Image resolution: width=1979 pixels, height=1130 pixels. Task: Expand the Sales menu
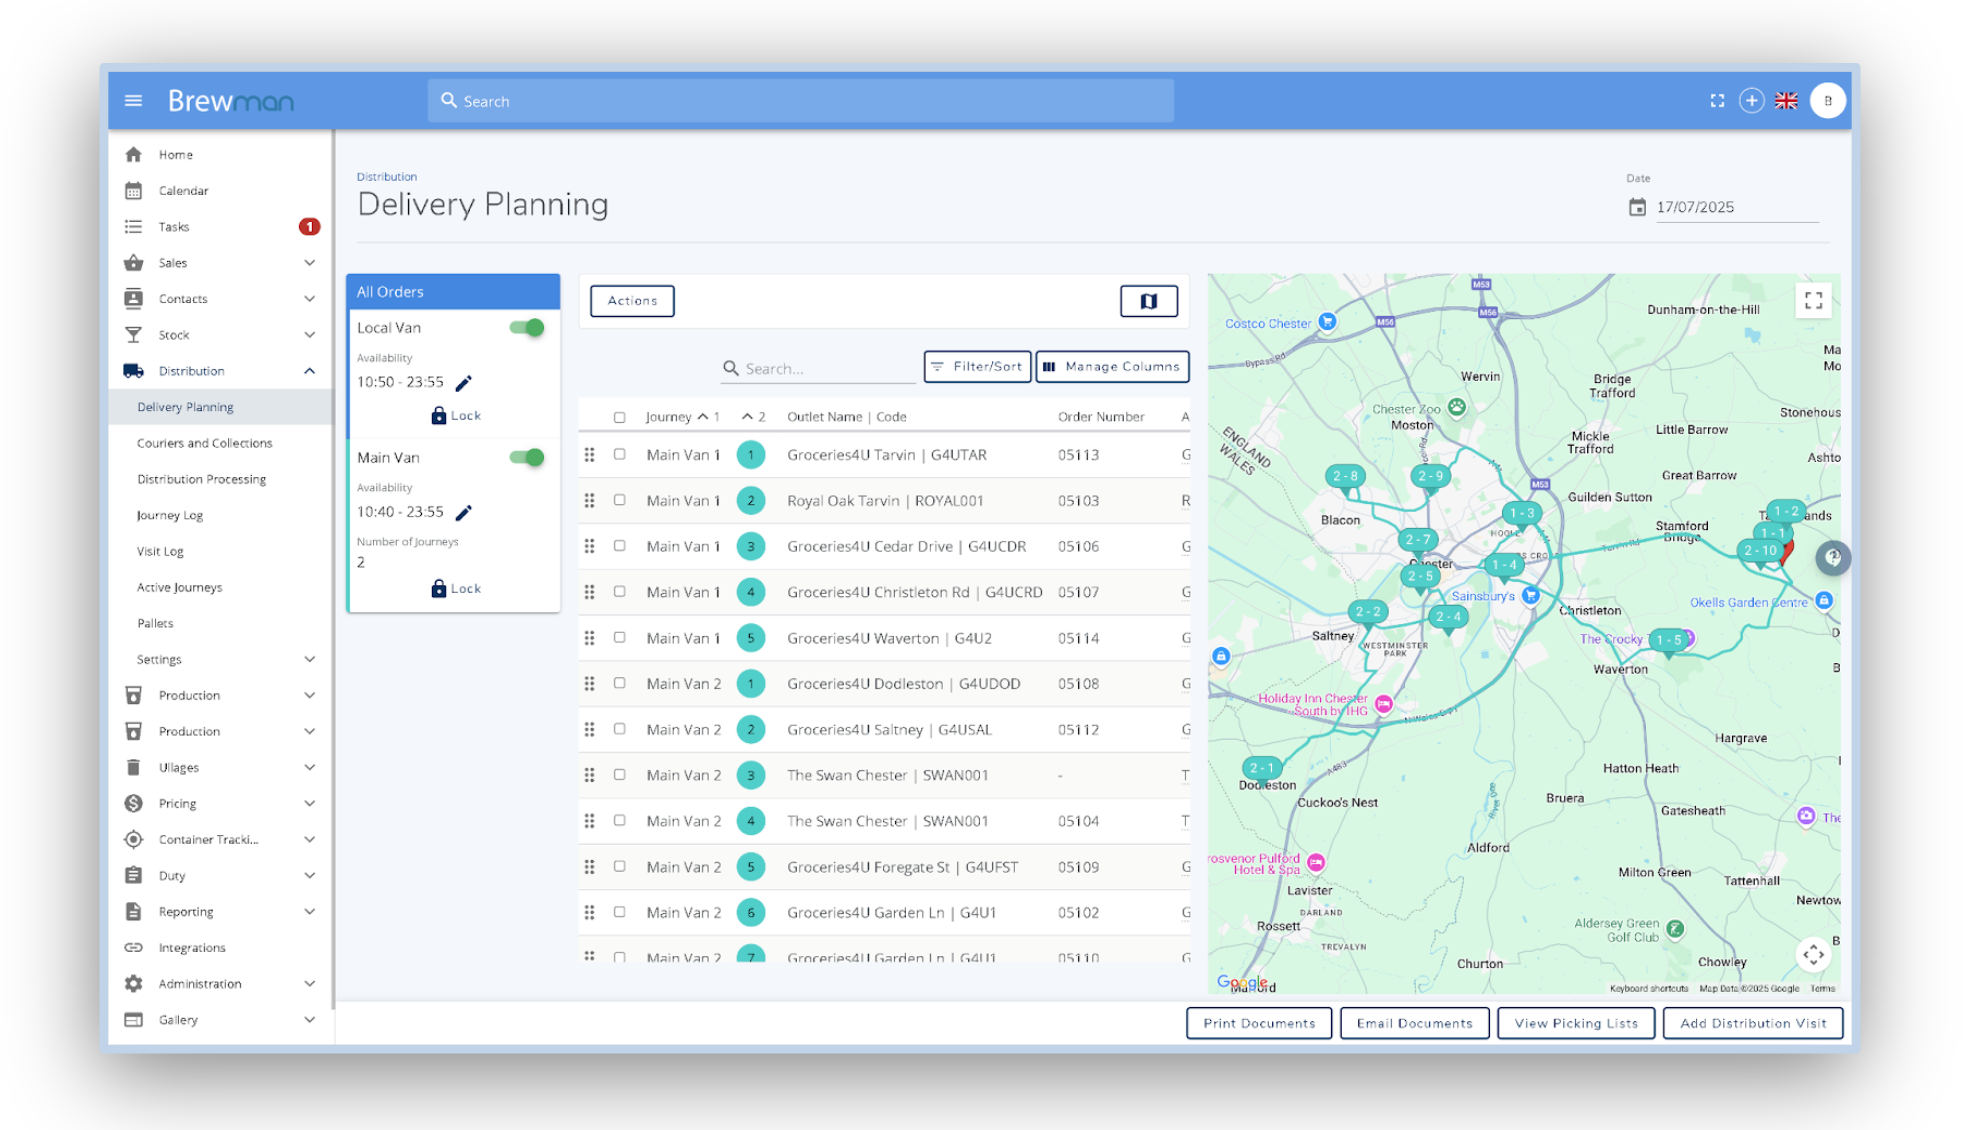[x=220, y=263]
